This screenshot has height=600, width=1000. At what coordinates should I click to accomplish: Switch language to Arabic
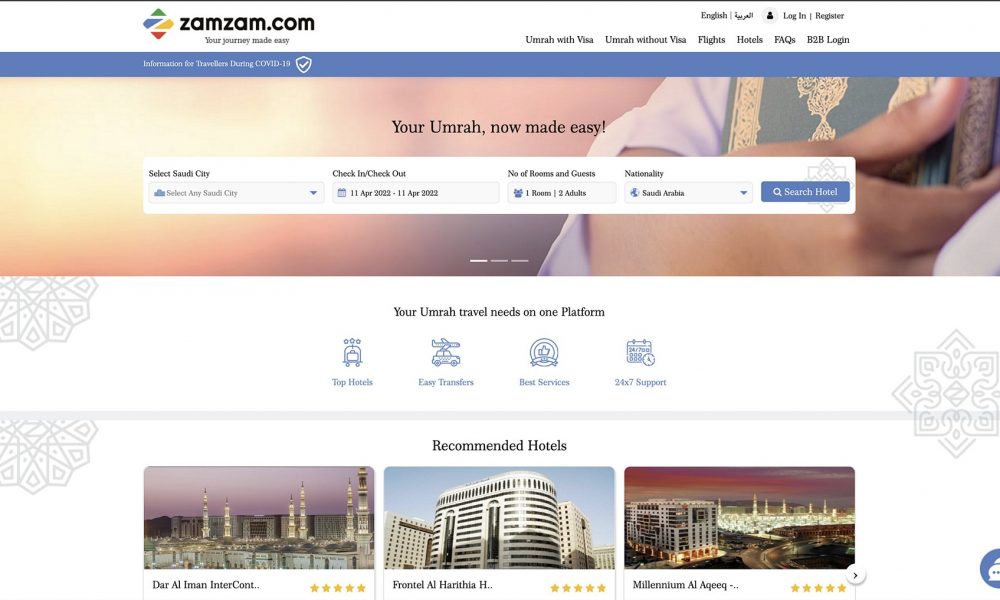pos(744,15)
